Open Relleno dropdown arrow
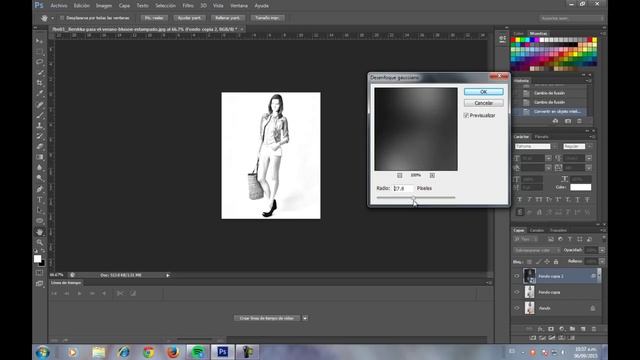Image resolution: width=640 pixels, height=360 pixels. 602,262
